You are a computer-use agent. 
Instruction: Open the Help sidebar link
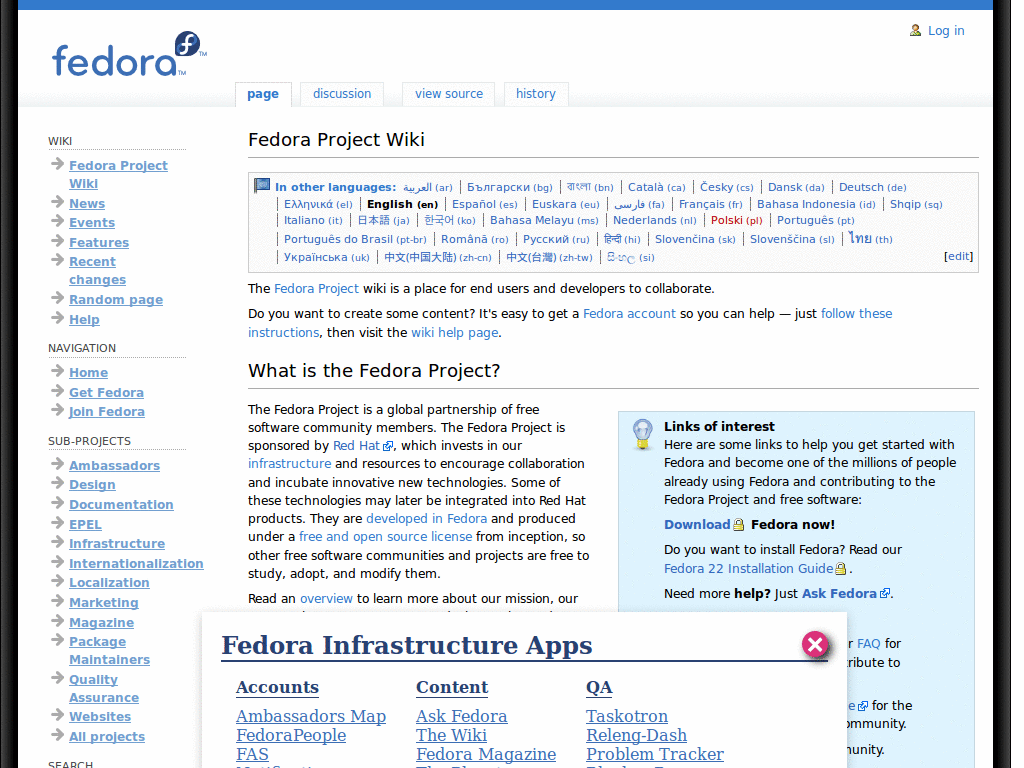(x=84, y=319)
